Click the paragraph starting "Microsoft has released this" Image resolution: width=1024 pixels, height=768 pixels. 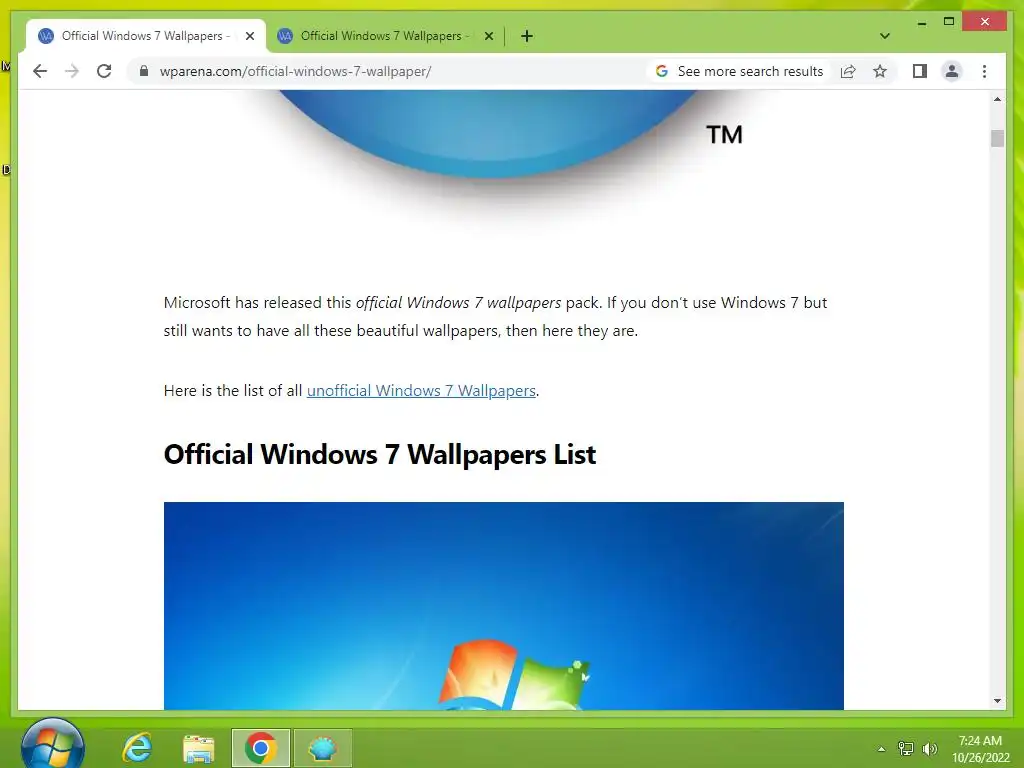click(x=495, y=317)
